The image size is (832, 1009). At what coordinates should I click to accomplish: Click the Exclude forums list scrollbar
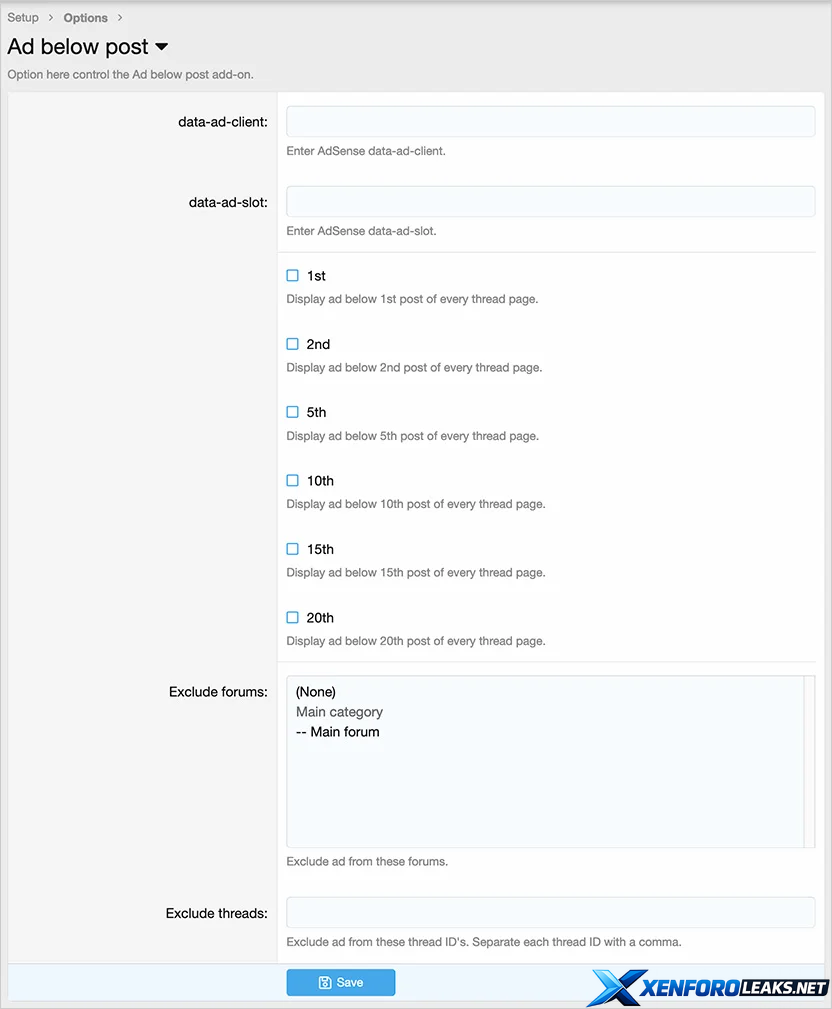809,761
